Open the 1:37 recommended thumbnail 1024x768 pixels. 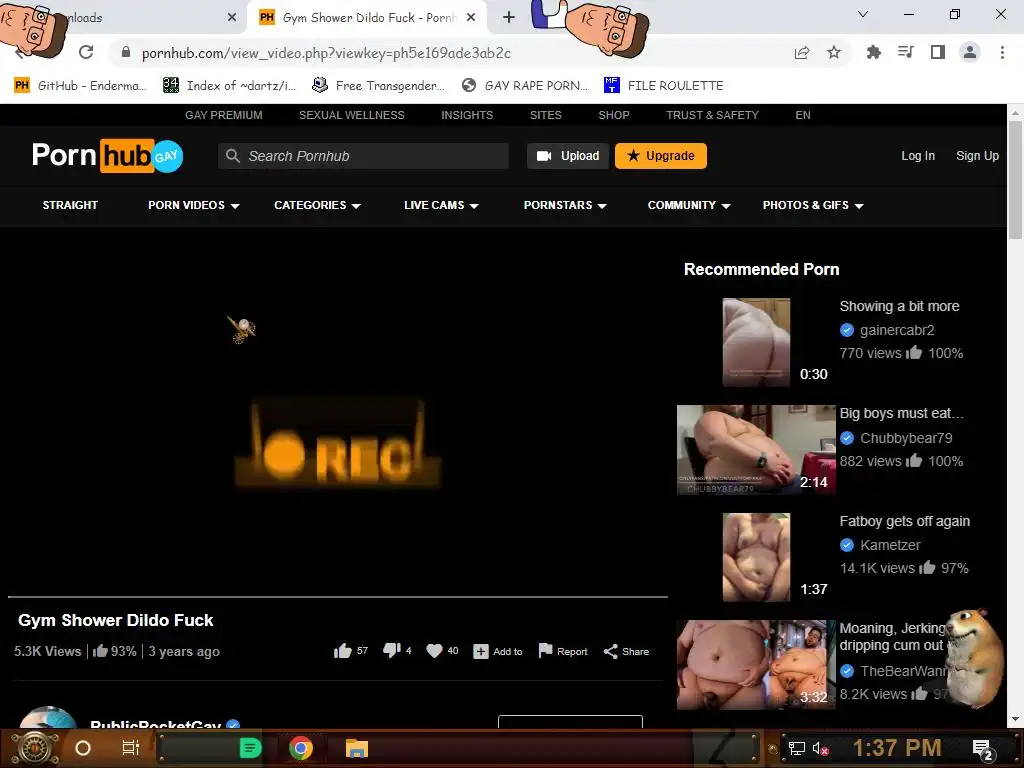tap(756, 558)
